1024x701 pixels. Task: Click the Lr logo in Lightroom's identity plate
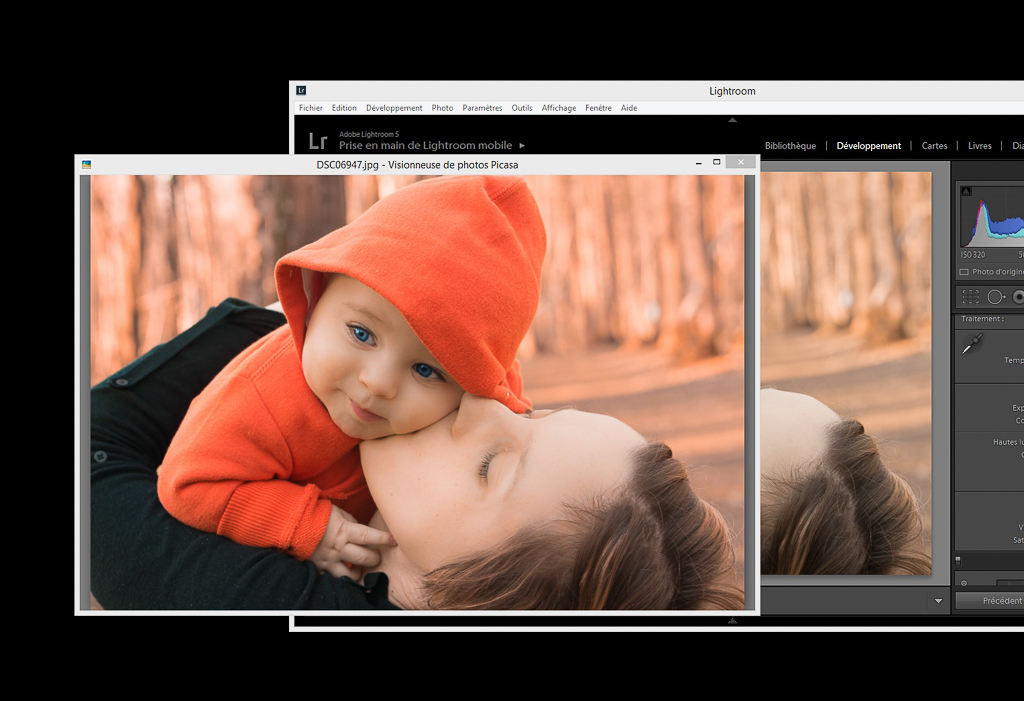coord(318,141)
